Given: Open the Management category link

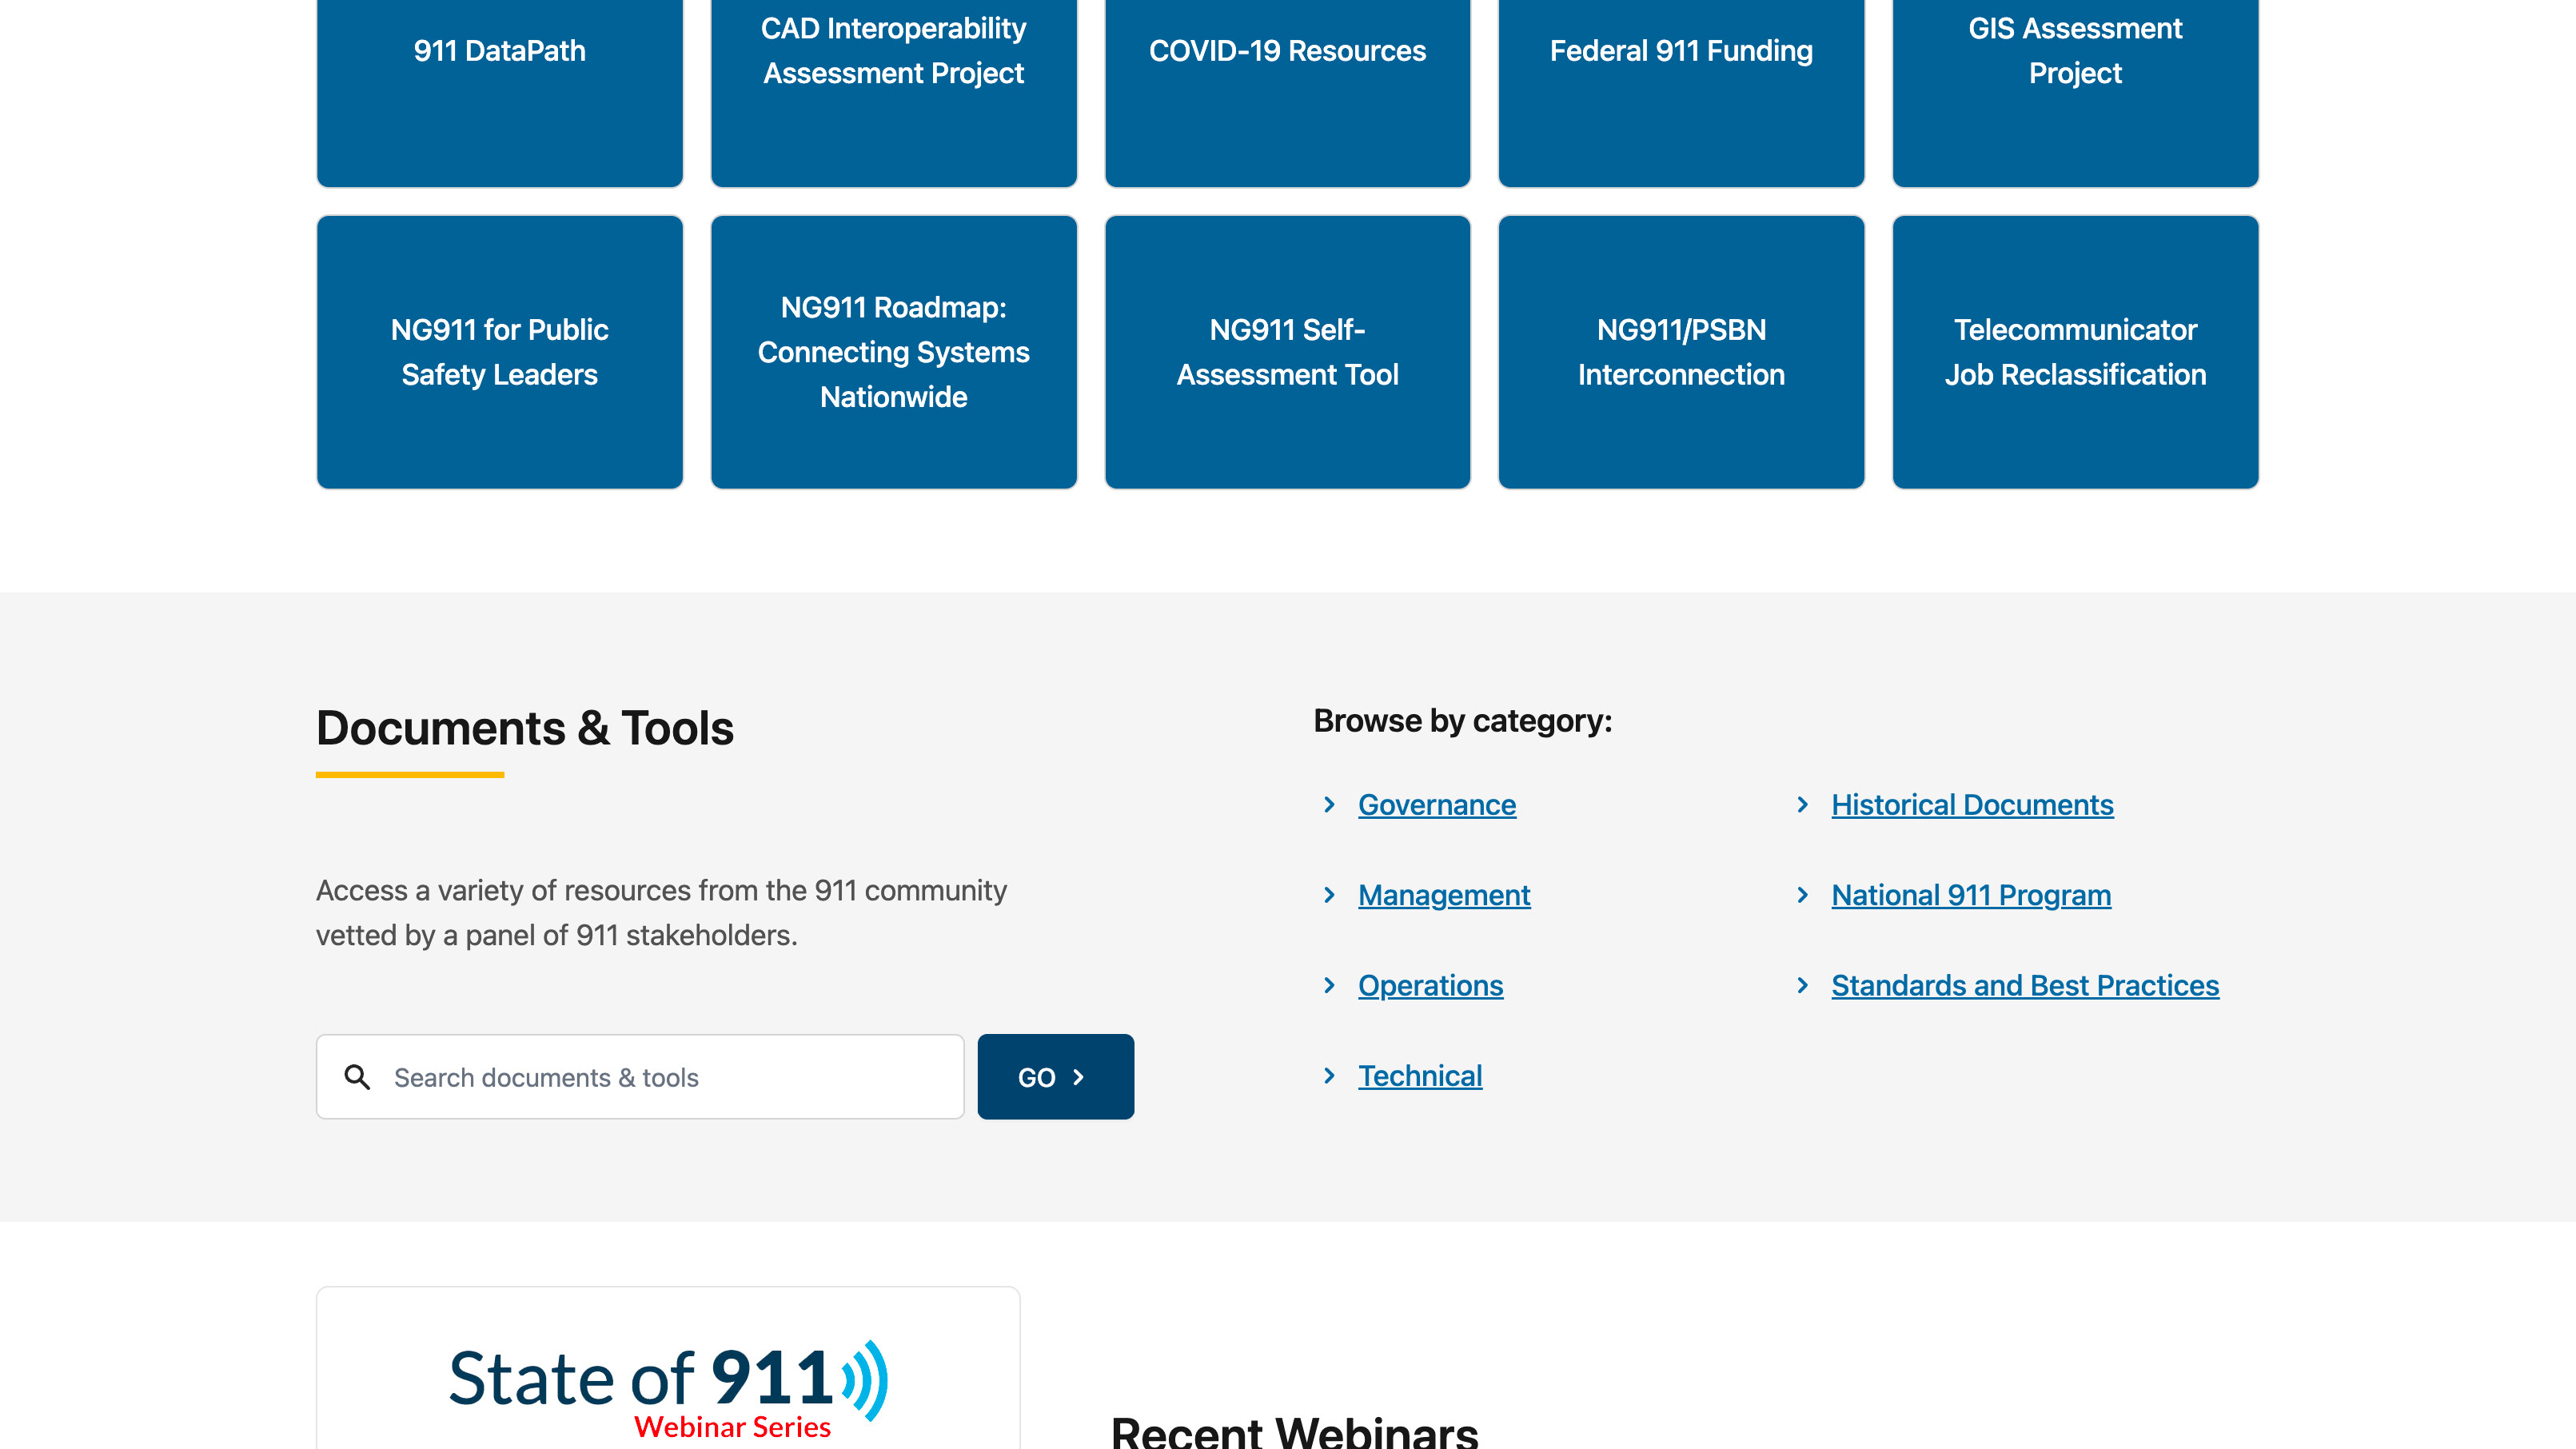Looking at the screenshot, I should [x=1443, y=895].
